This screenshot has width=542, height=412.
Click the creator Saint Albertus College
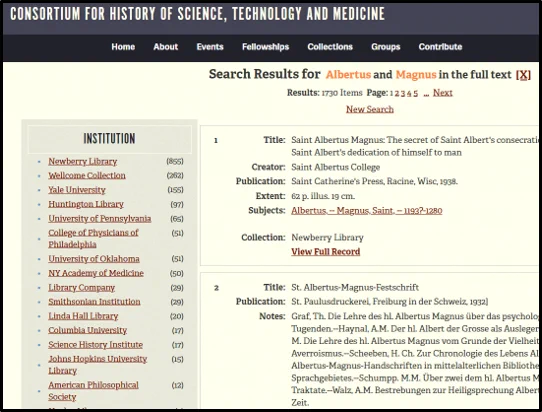coord(336,167)
